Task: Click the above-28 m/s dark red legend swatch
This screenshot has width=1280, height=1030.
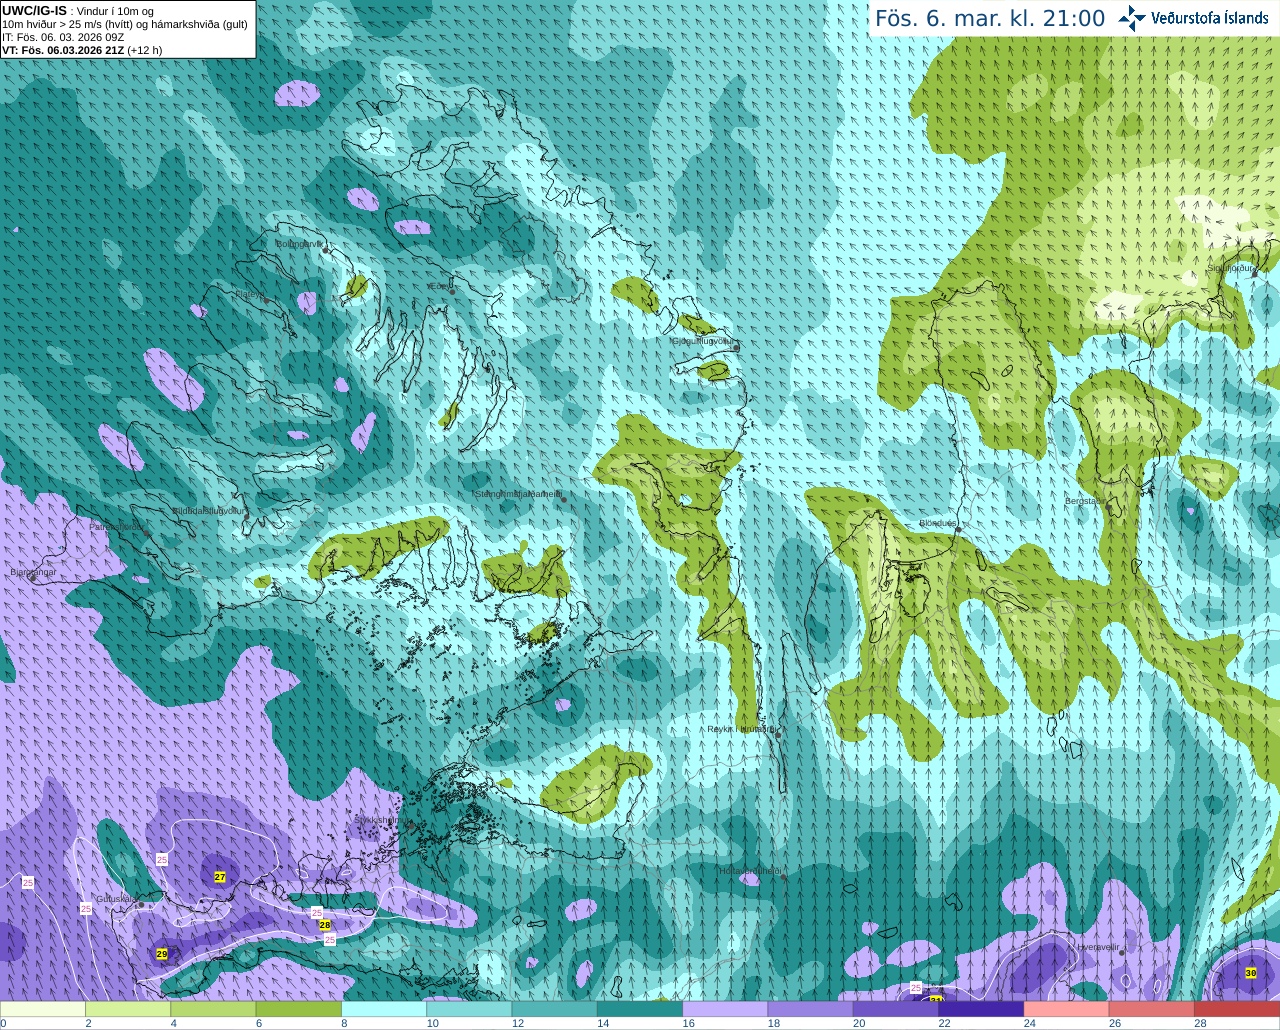Action: tap(1237, 1009)
